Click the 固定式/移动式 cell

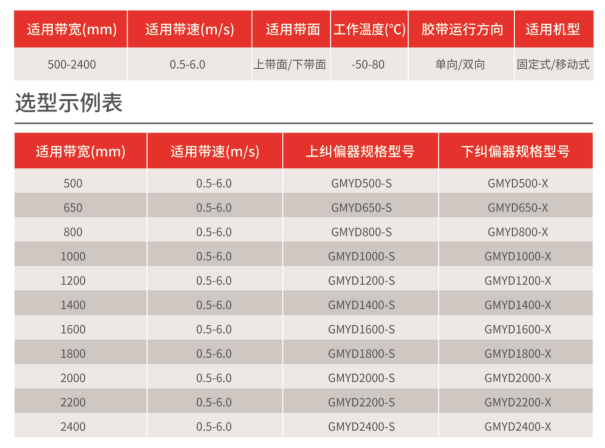pos(553,64)
